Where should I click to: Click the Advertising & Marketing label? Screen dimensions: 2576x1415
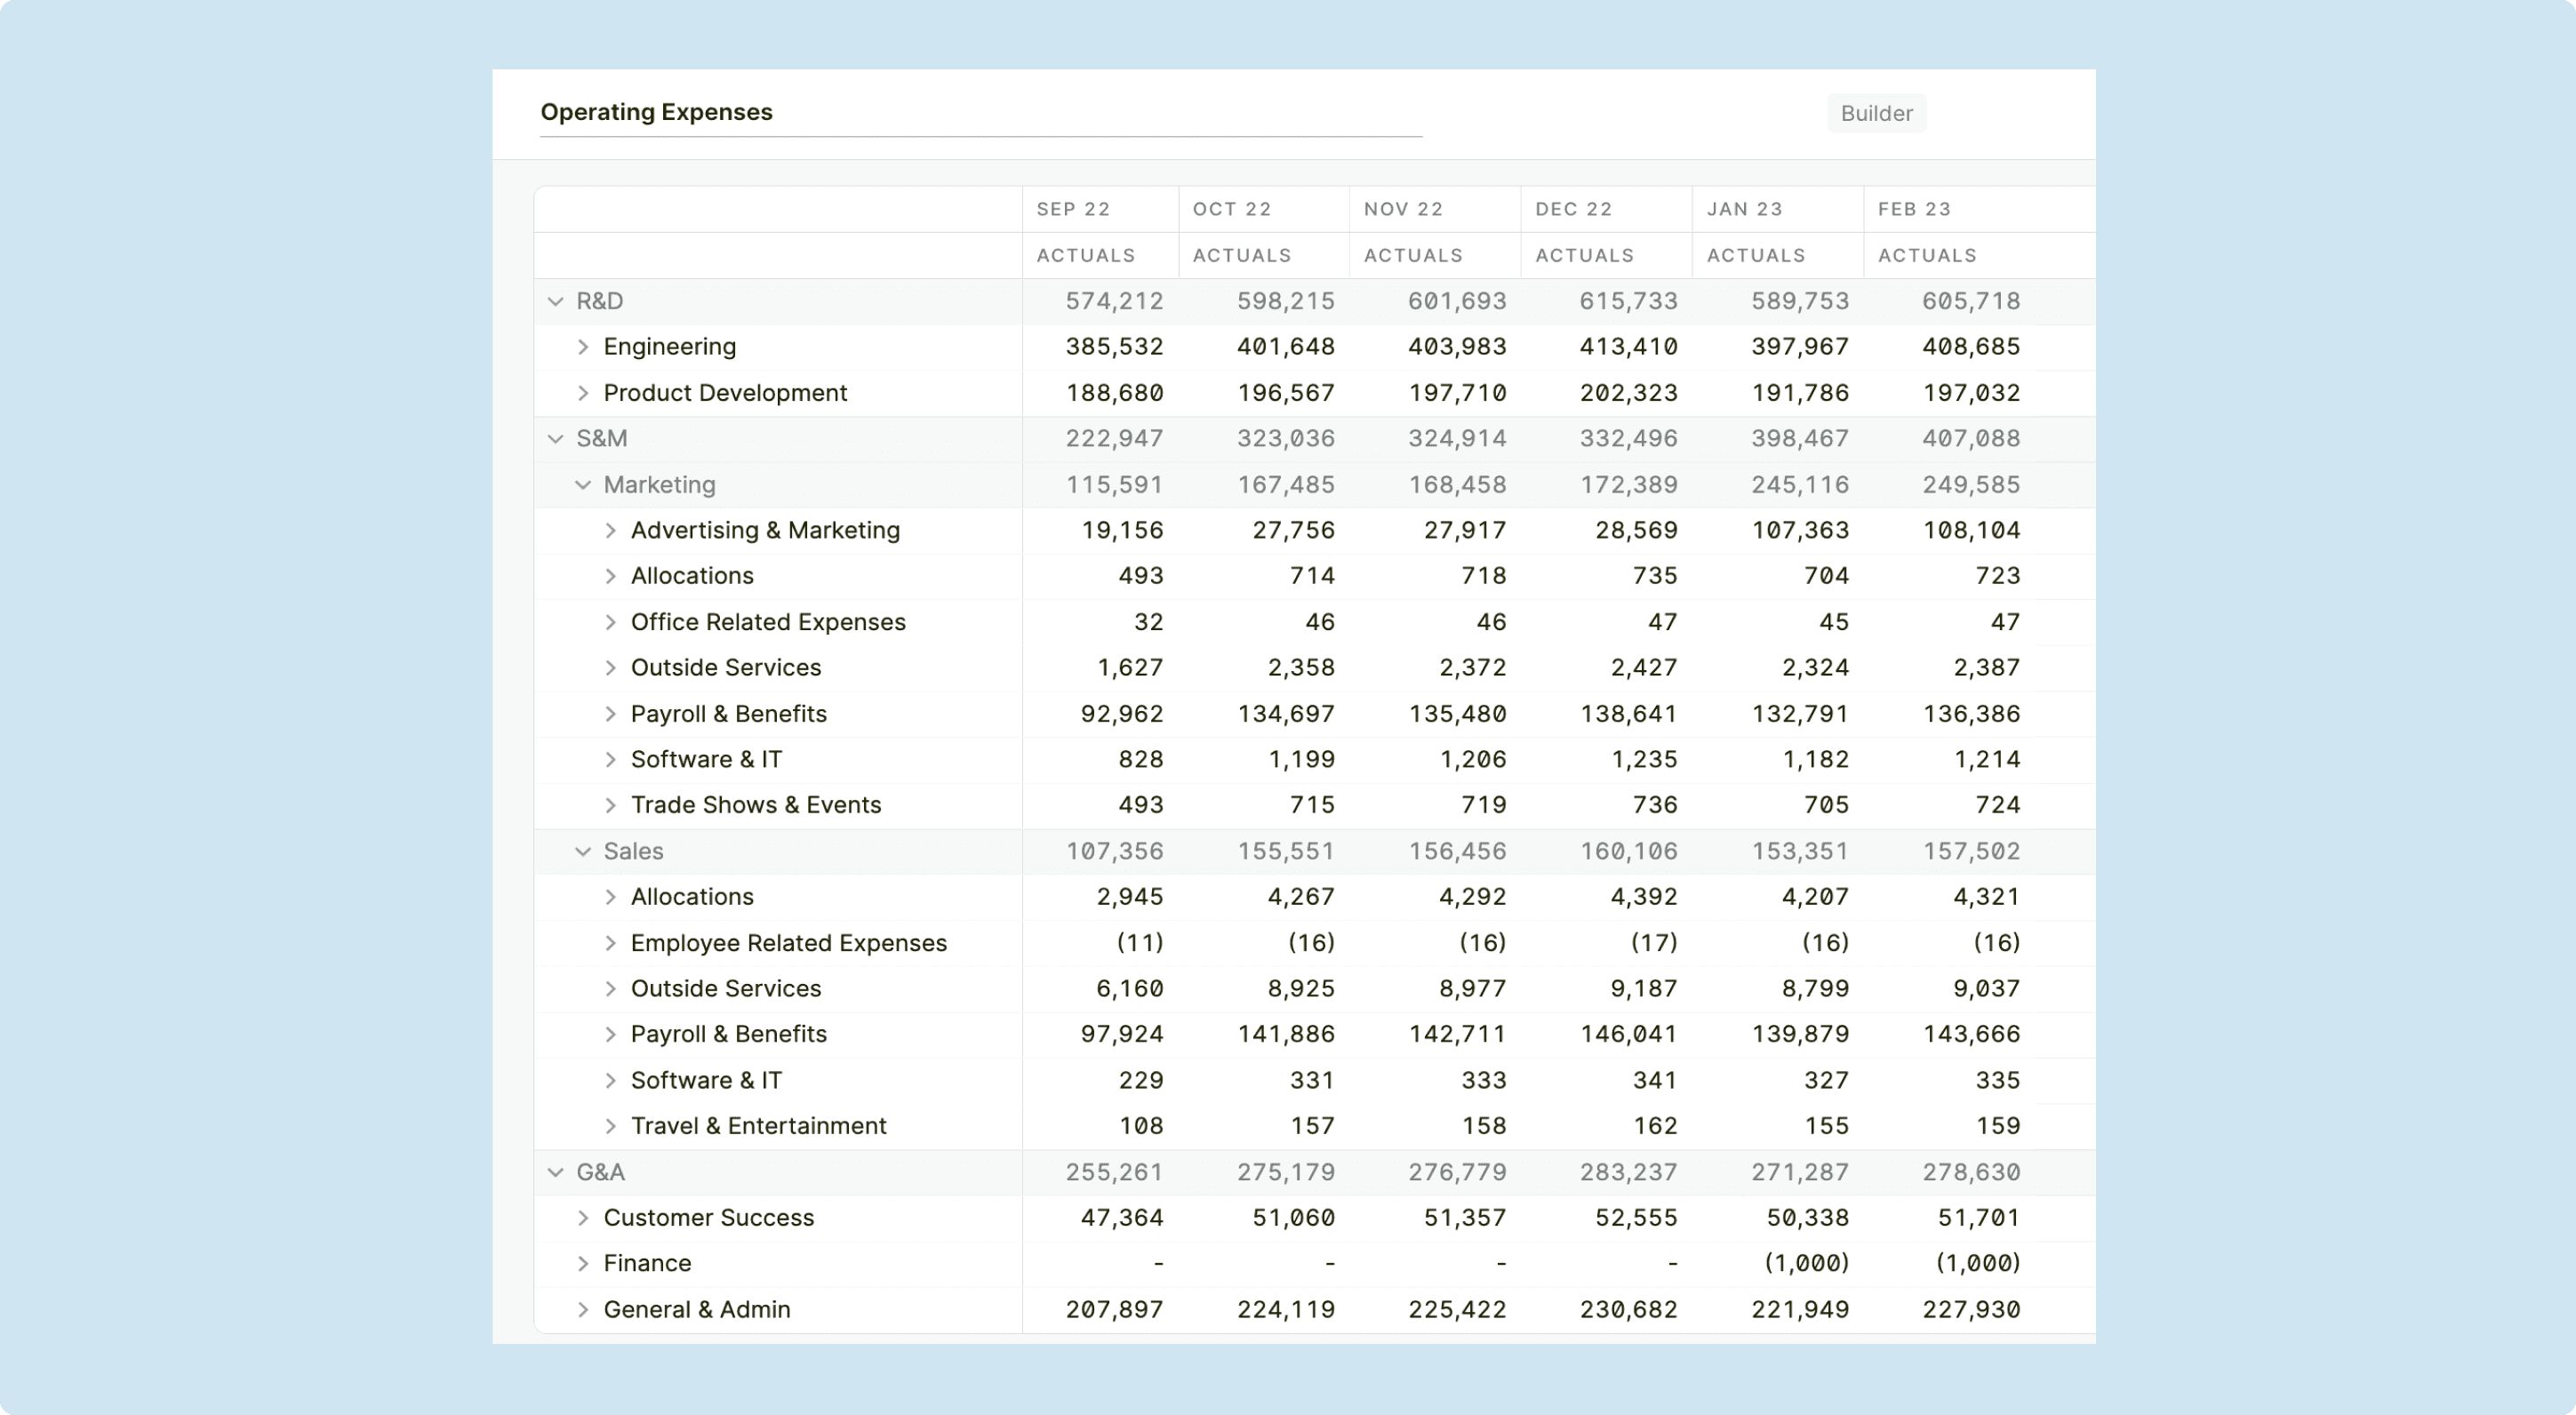click(765, 530)
